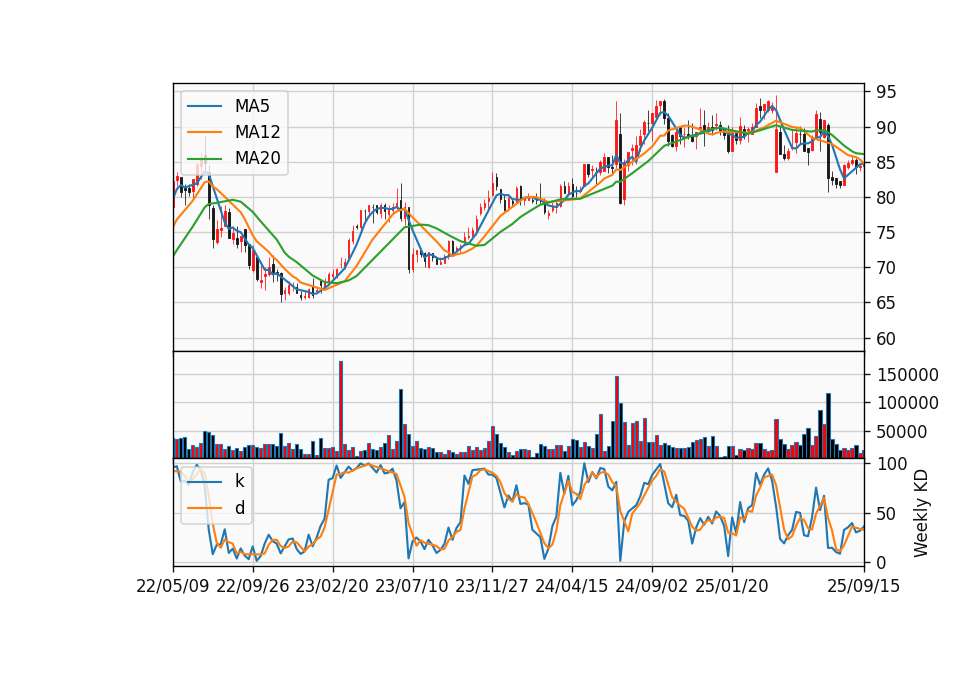Click the 23/07/10 date label
The image size is (960, 690).
[412, 586]
